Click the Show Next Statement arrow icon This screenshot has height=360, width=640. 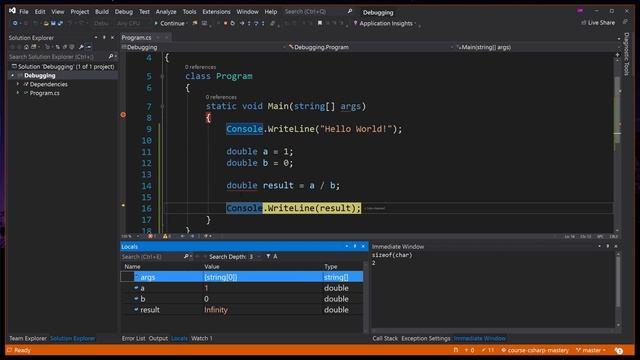click(x=242, y=23)
